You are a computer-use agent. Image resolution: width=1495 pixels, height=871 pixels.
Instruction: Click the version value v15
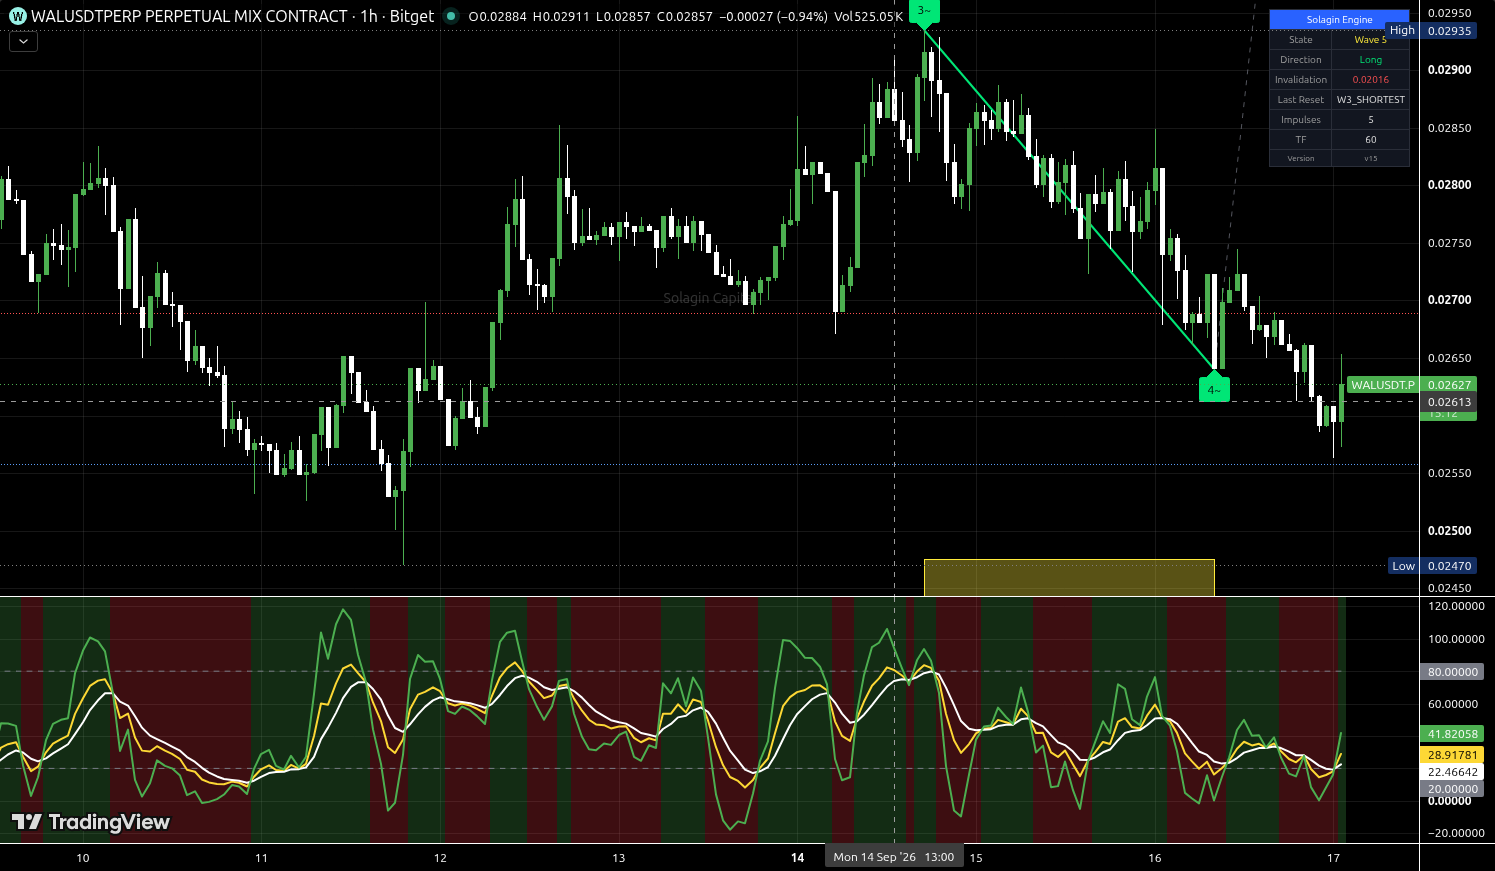1370,159
